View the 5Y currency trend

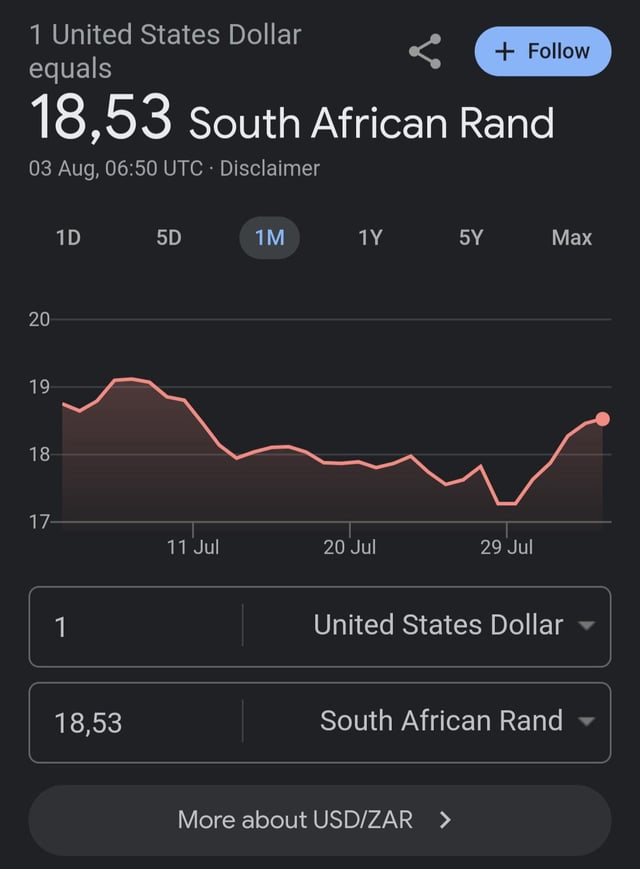pyautogui.click(x=470, y=238)
